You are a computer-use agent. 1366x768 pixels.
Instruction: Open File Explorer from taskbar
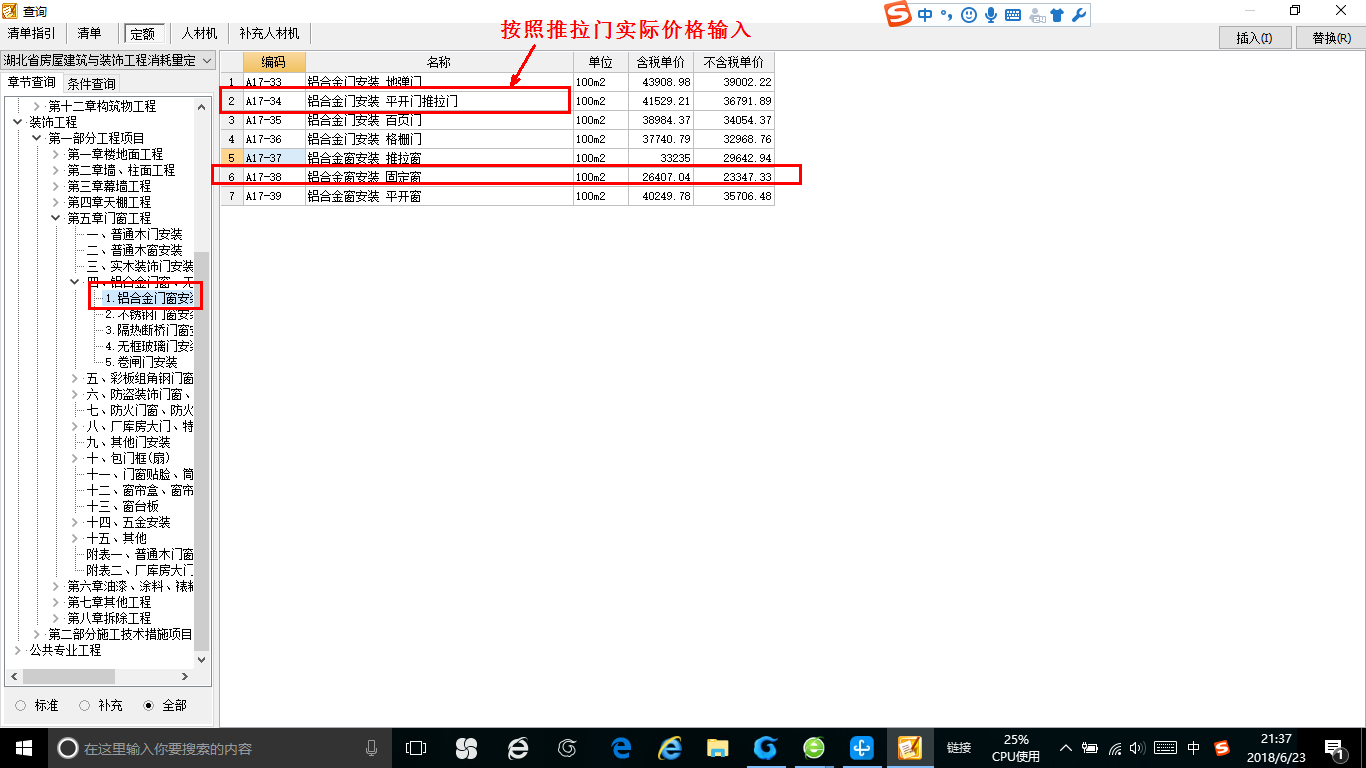[717, 748]
